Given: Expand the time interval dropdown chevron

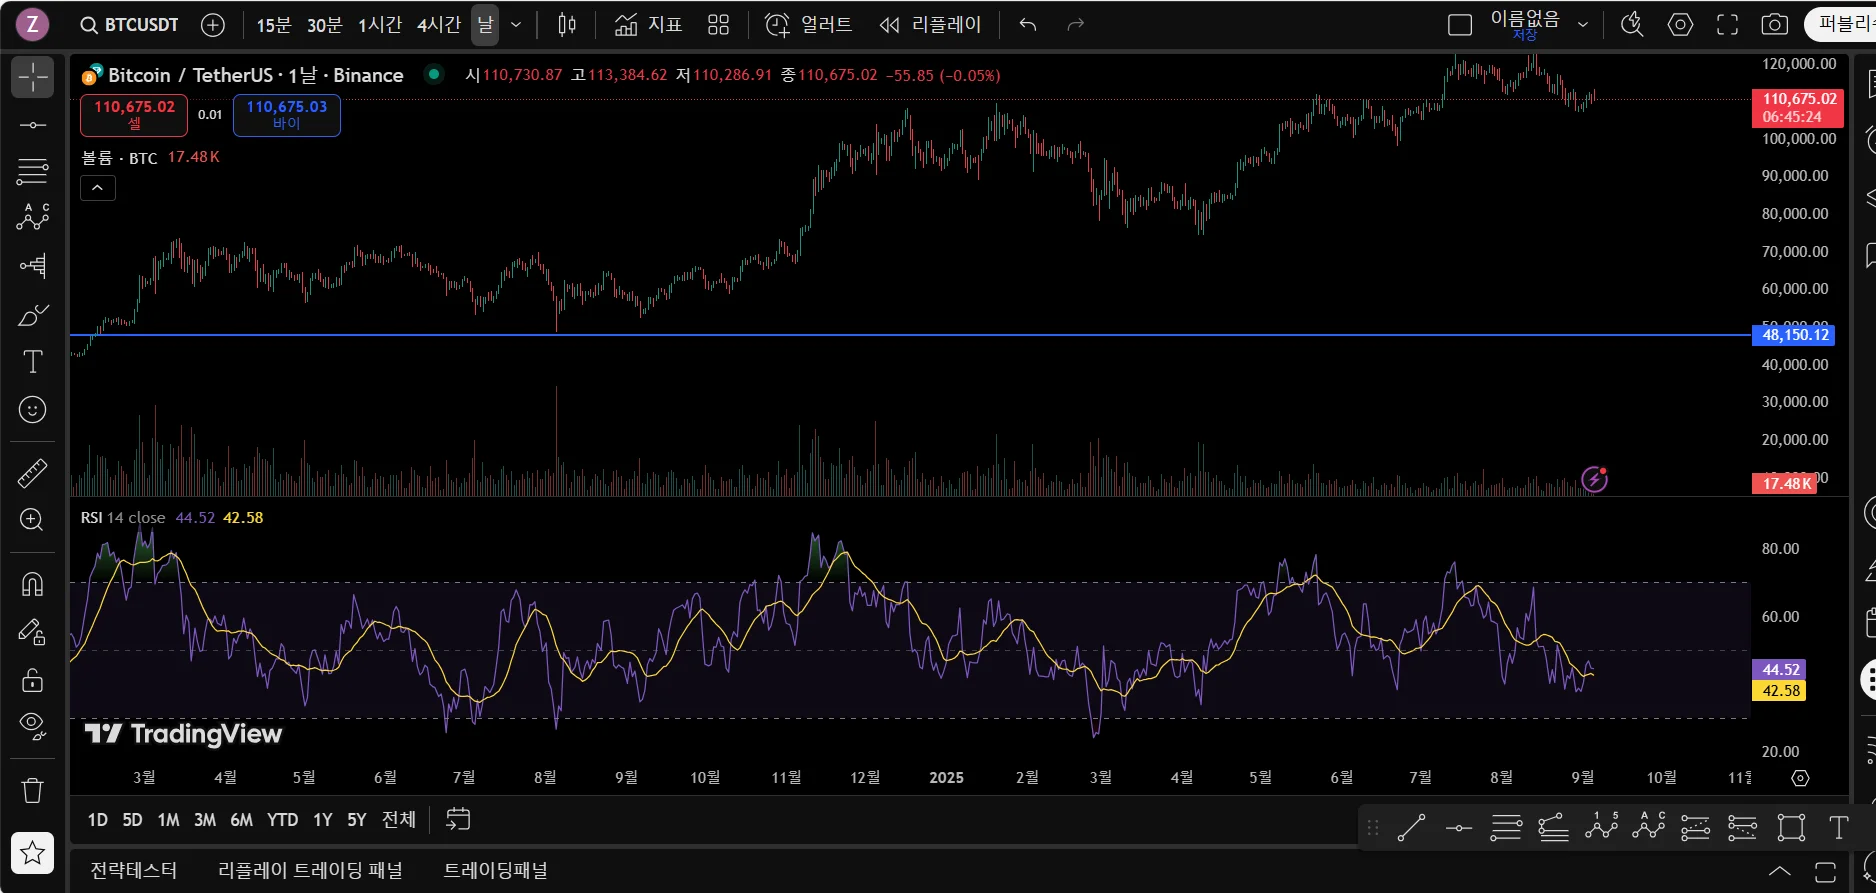Looking at the screenshot, I should click(516, 25).
